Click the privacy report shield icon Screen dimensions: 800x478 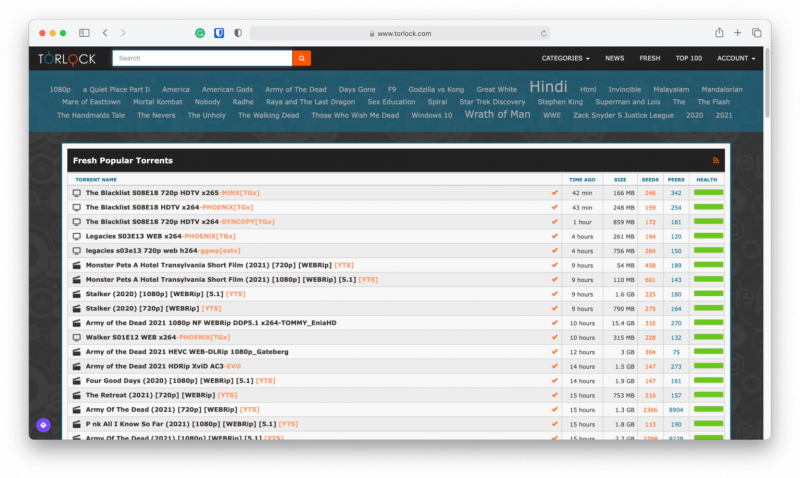[x=238, y=33]
